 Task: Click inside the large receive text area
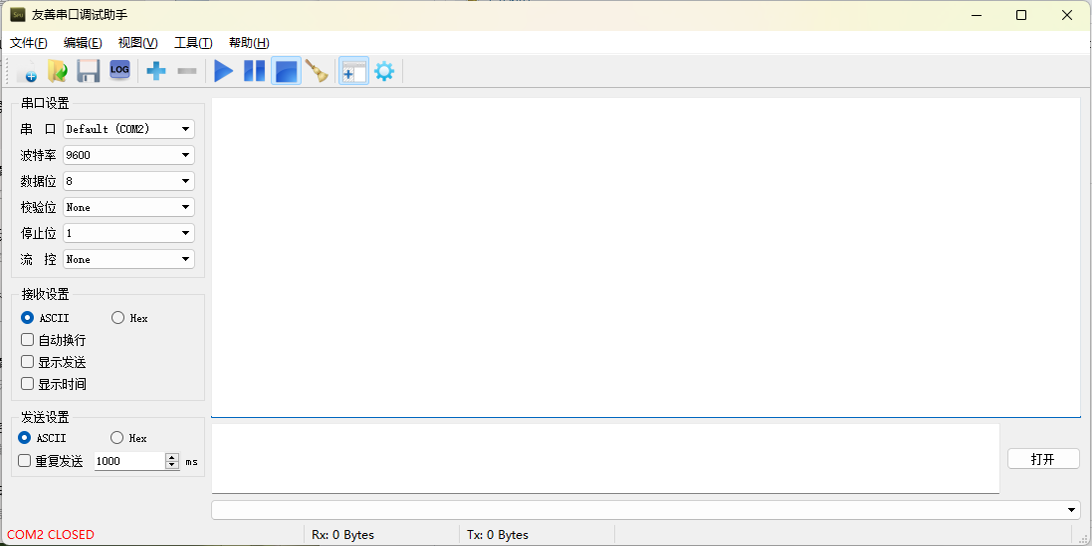[x=646, y=257]
